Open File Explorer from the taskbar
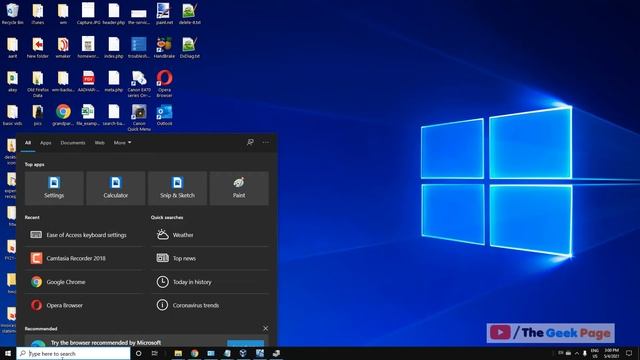Viewport: 640px width, 360px height. 178,353
